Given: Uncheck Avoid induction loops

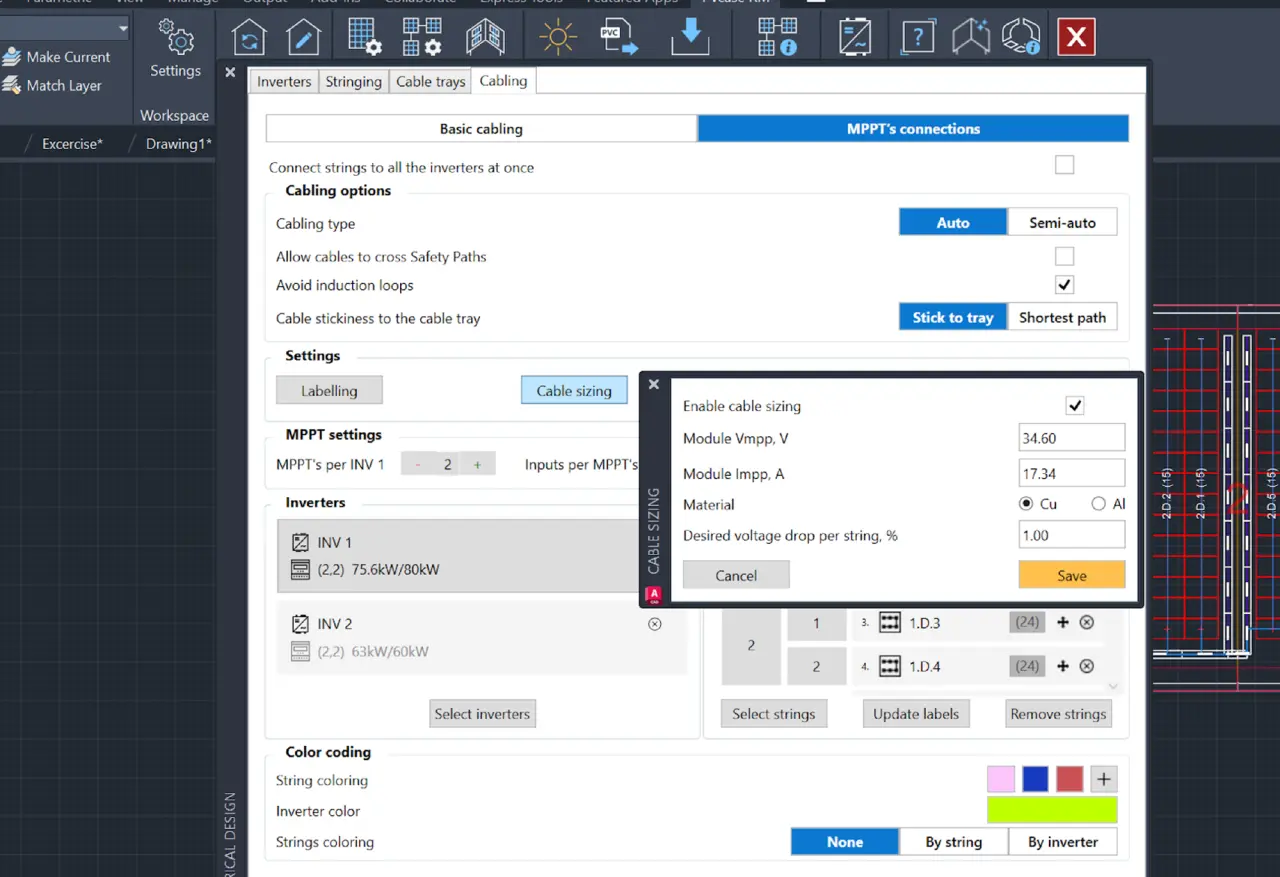Looking at the screenshot, I should click(1065, 285).
